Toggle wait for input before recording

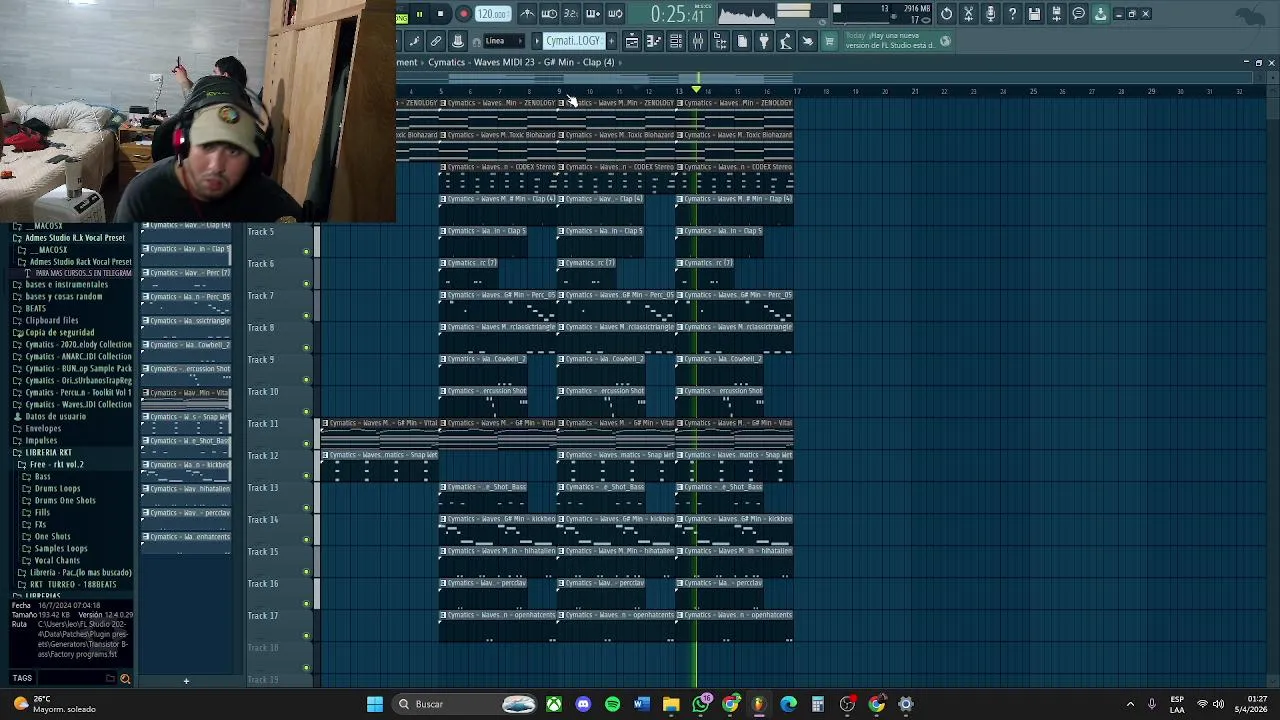click(549, 14)
